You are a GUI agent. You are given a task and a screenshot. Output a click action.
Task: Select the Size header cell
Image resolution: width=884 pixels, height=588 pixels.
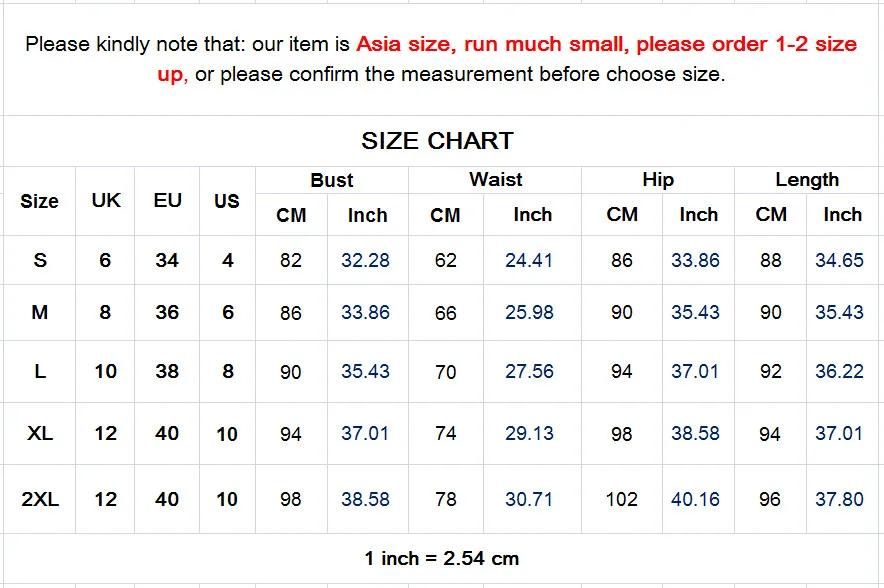(40, 201)
